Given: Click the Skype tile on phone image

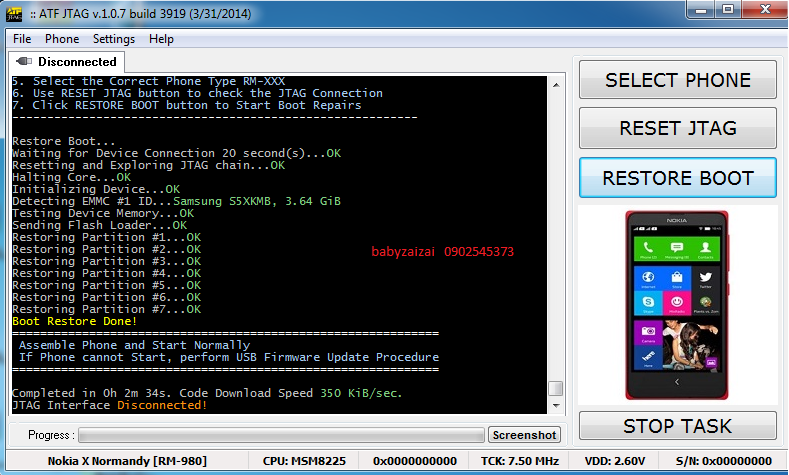Looking at the screenshot, I should click(x=647, y=301).
